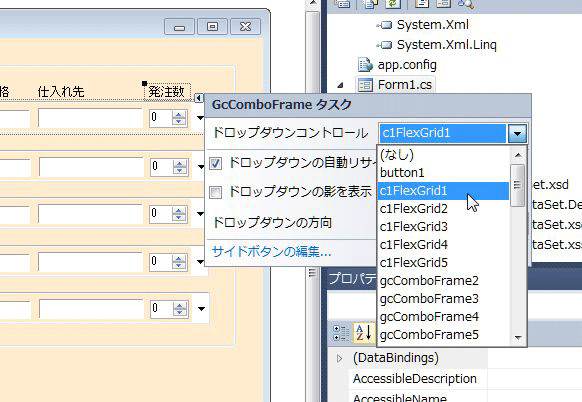Pick gcComboFrame4 in the list

(x=443, y=317)
